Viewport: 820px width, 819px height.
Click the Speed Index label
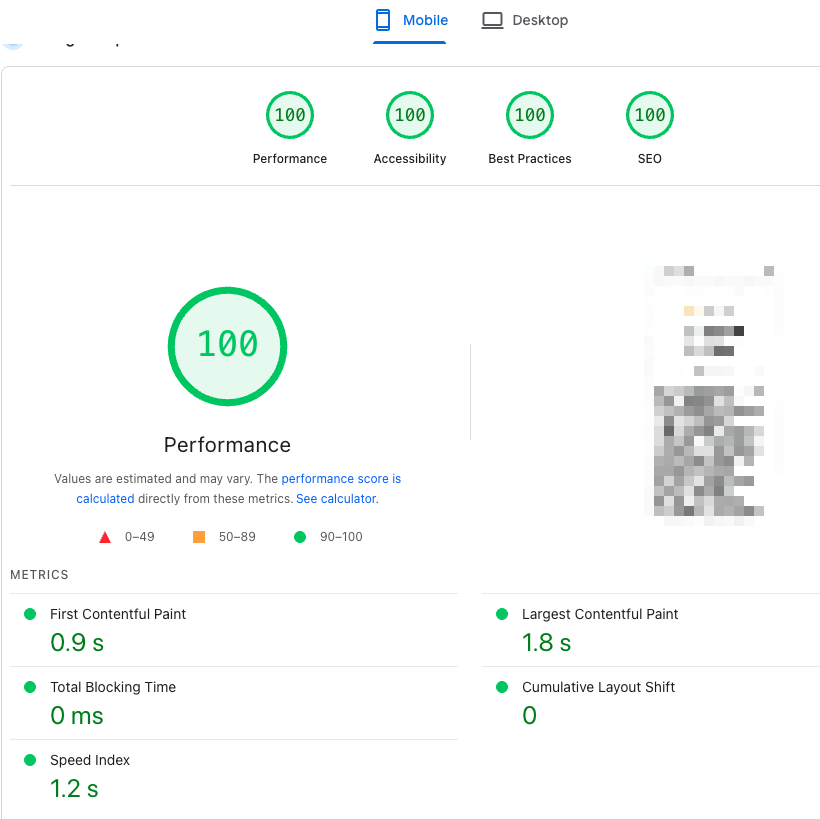pyautogui.click(x=90, y=760)
